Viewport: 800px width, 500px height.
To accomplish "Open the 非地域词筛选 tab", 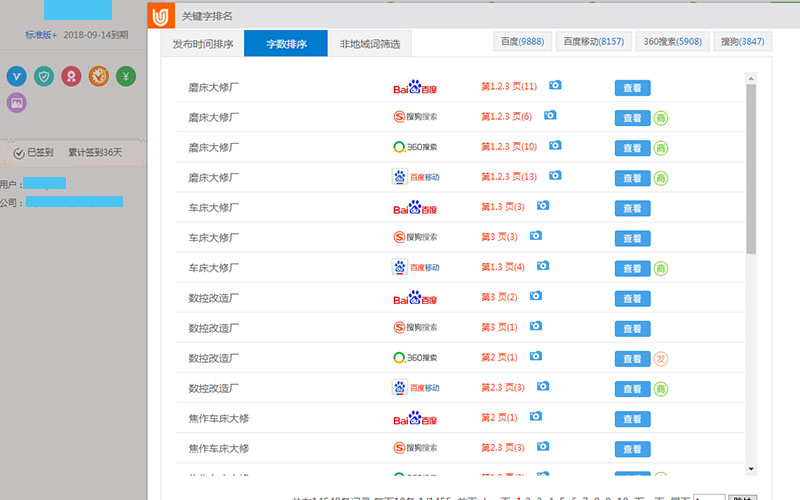I will 369,44.
